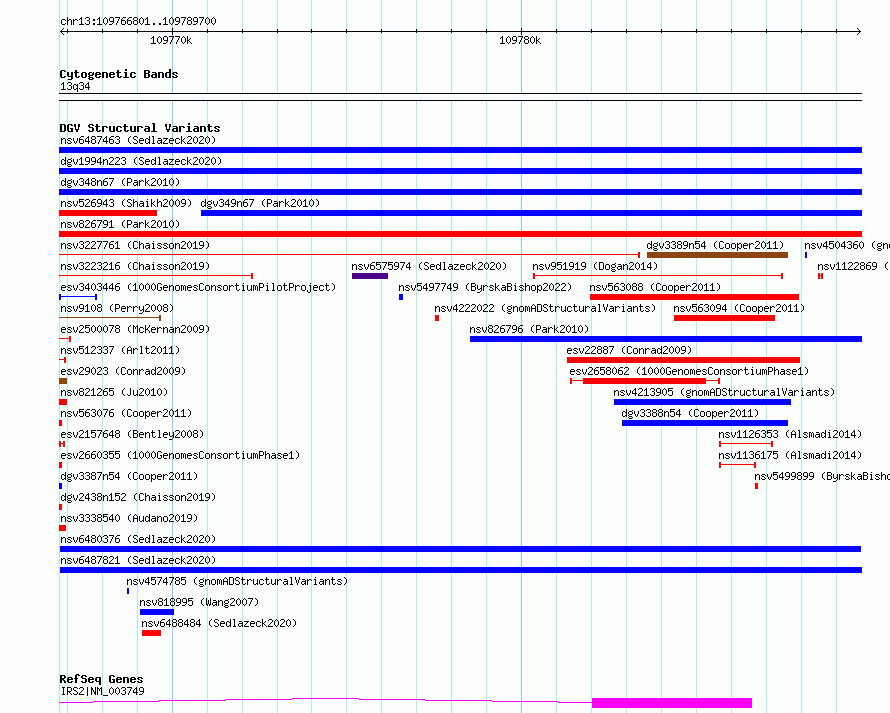The width and height of the screenshot is (890, 713).
Task: Click the nsv3223216 (Chaisson2019) label
Action: pos(135,266)
